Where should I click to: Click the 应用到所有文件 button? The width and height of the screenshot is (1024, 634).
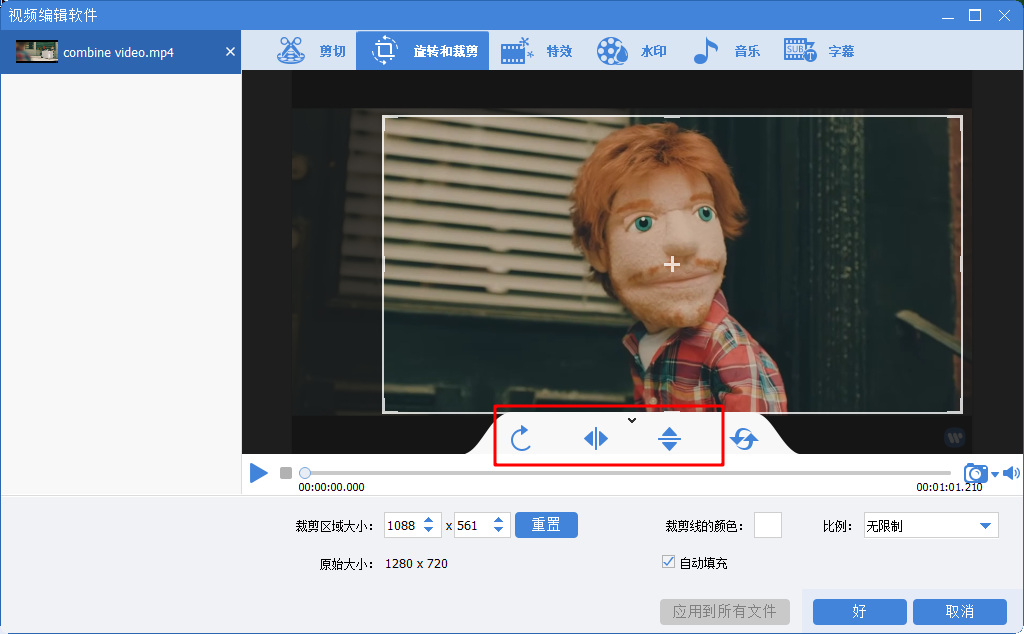pyautogui.click(x=725, y=612)
